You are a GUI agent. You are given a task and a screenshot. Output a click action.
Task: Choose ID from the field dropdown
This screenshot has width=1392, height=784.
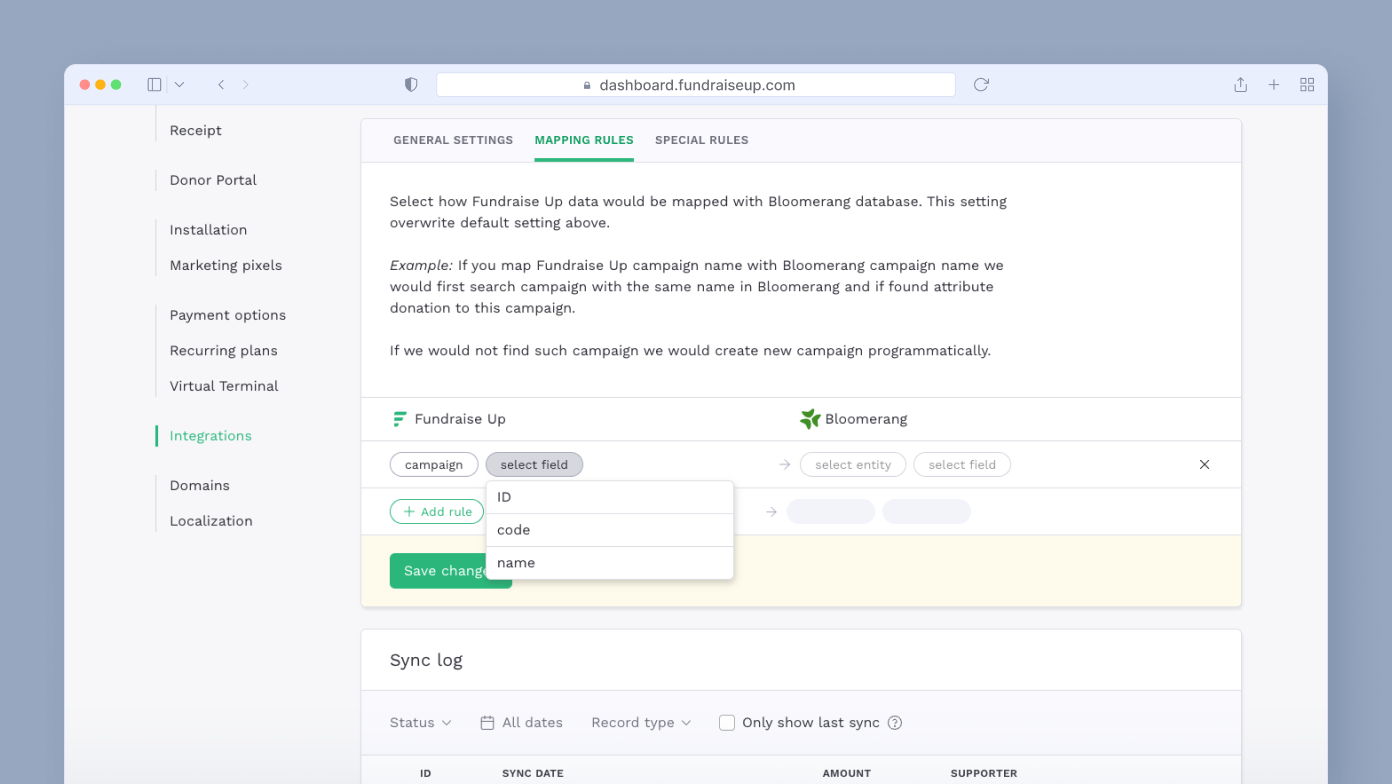(x=610, y=497)
